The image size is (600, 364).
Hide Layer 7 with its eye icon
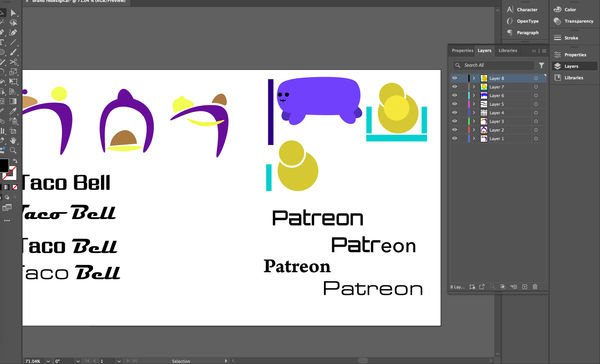455,87
